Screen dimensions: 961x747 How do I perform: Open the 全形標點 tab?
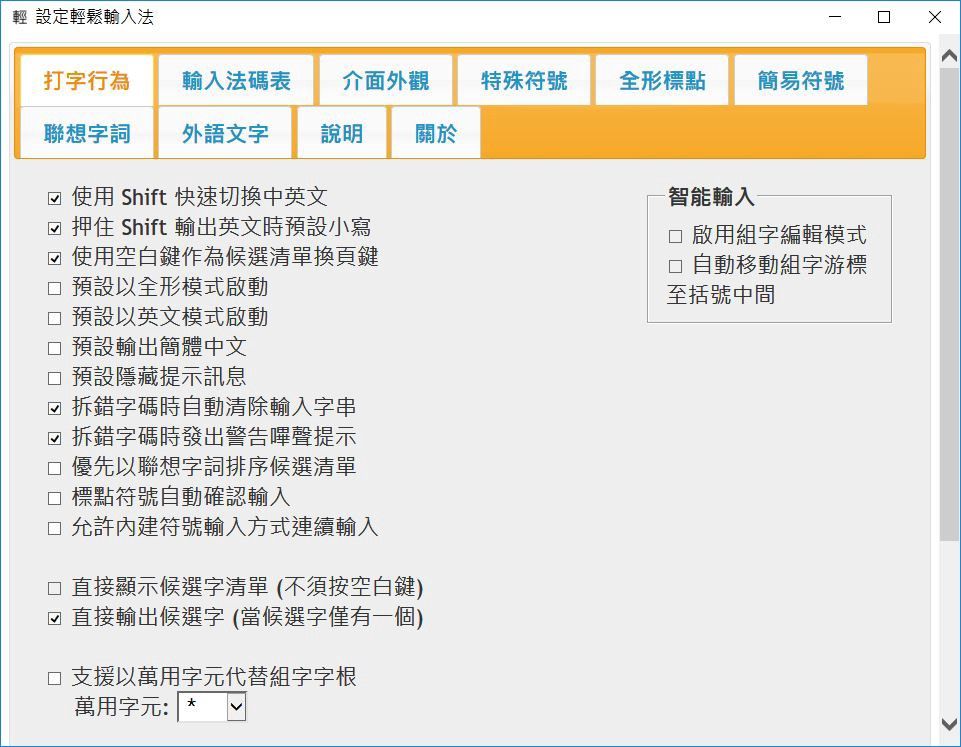(661, 81)
